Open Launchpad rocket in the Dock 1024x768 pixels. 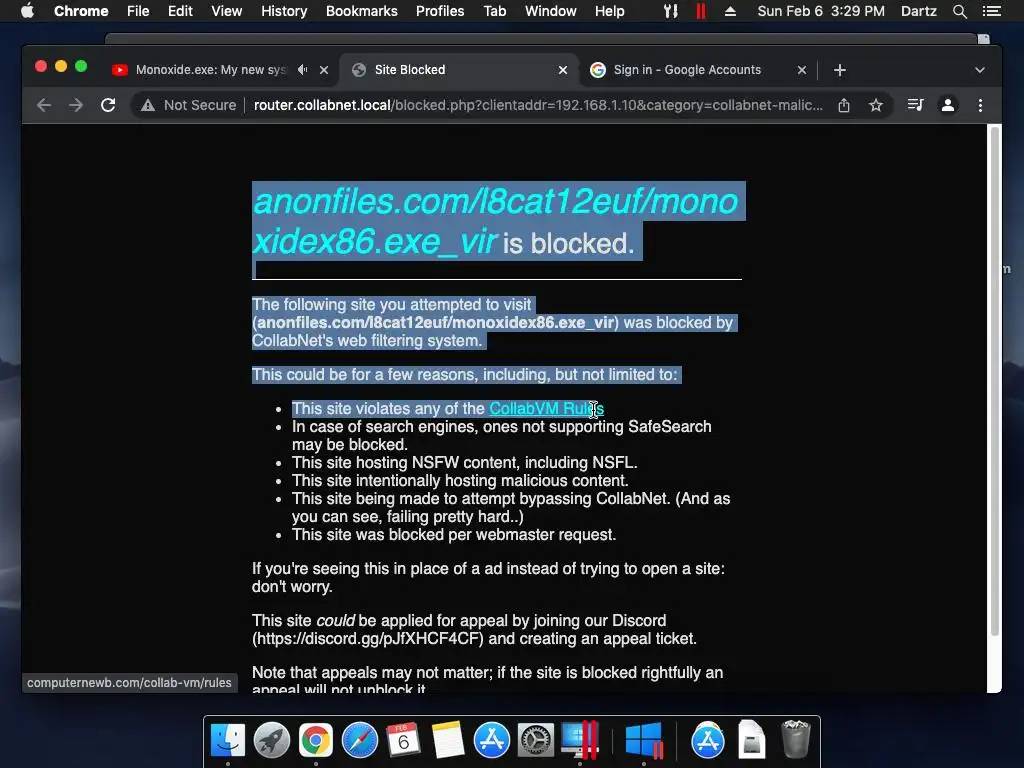[x=272, y=741]
